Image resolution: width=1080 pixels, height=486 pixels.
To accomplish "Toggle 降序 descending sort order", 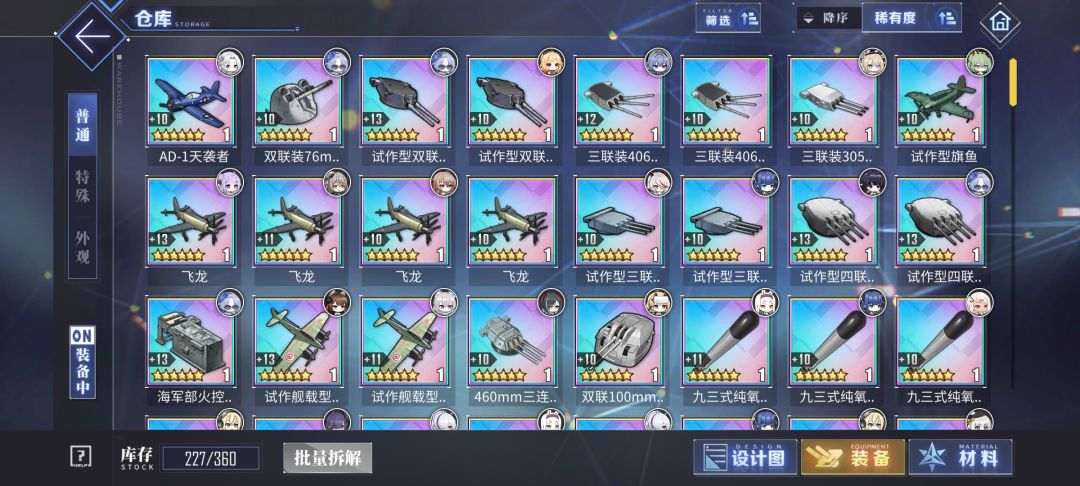I will [829, 18].
